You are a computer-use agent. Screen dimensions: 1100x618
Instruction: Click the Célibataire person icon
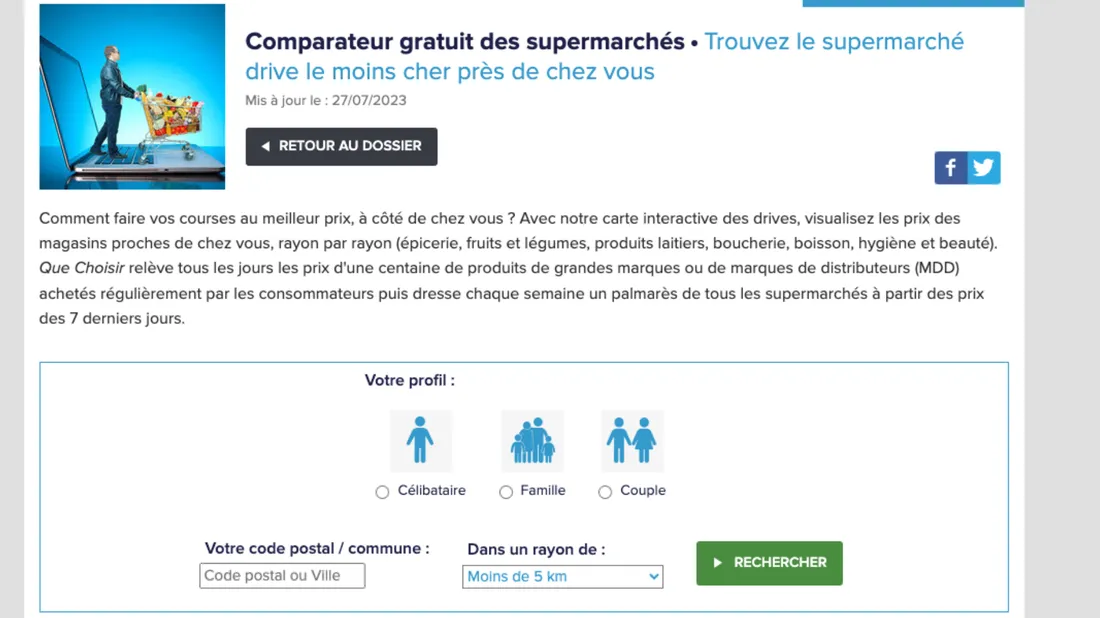(x=421, y=438)
